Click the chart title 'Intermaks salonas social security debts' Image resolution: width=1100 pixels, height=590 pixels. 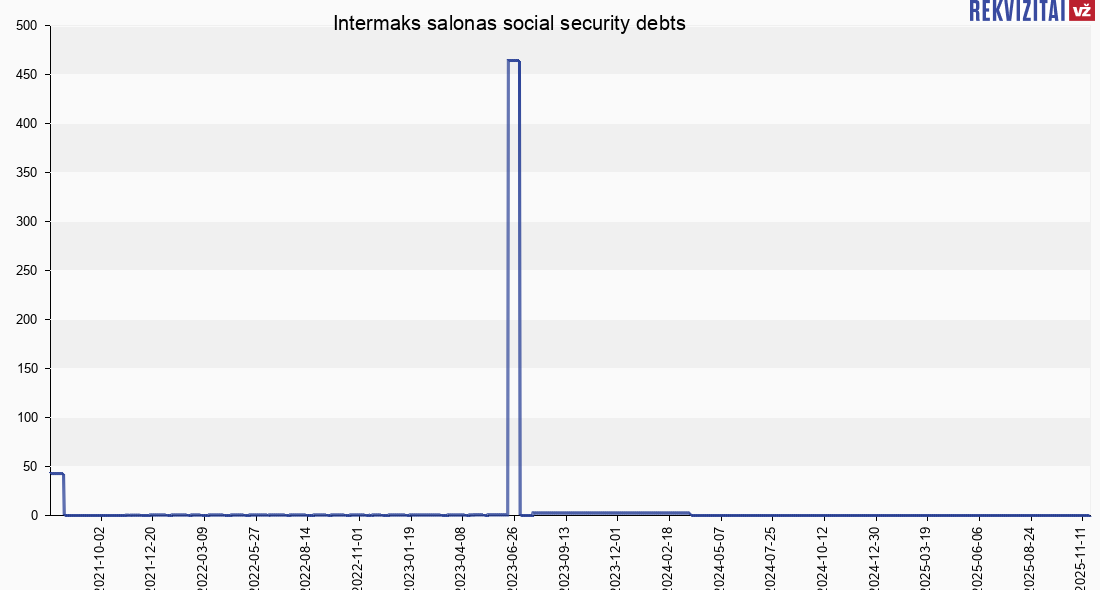509,24
